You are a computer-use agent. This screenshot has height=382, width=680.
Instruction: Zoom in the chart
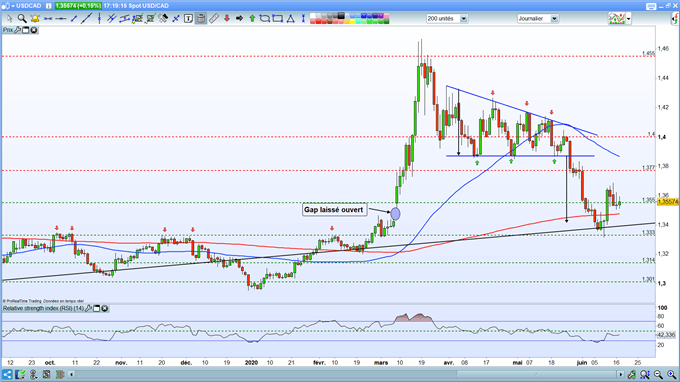click(x=671, y=374)
